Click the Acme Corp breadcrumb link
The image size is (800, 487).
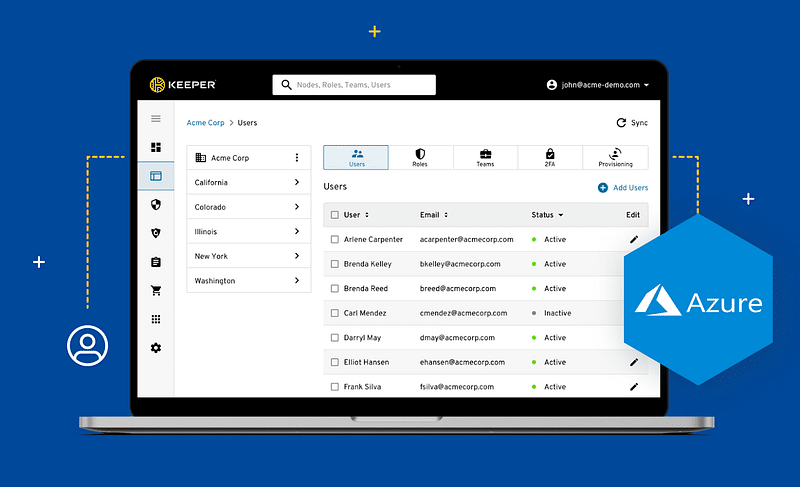(206, 123)
